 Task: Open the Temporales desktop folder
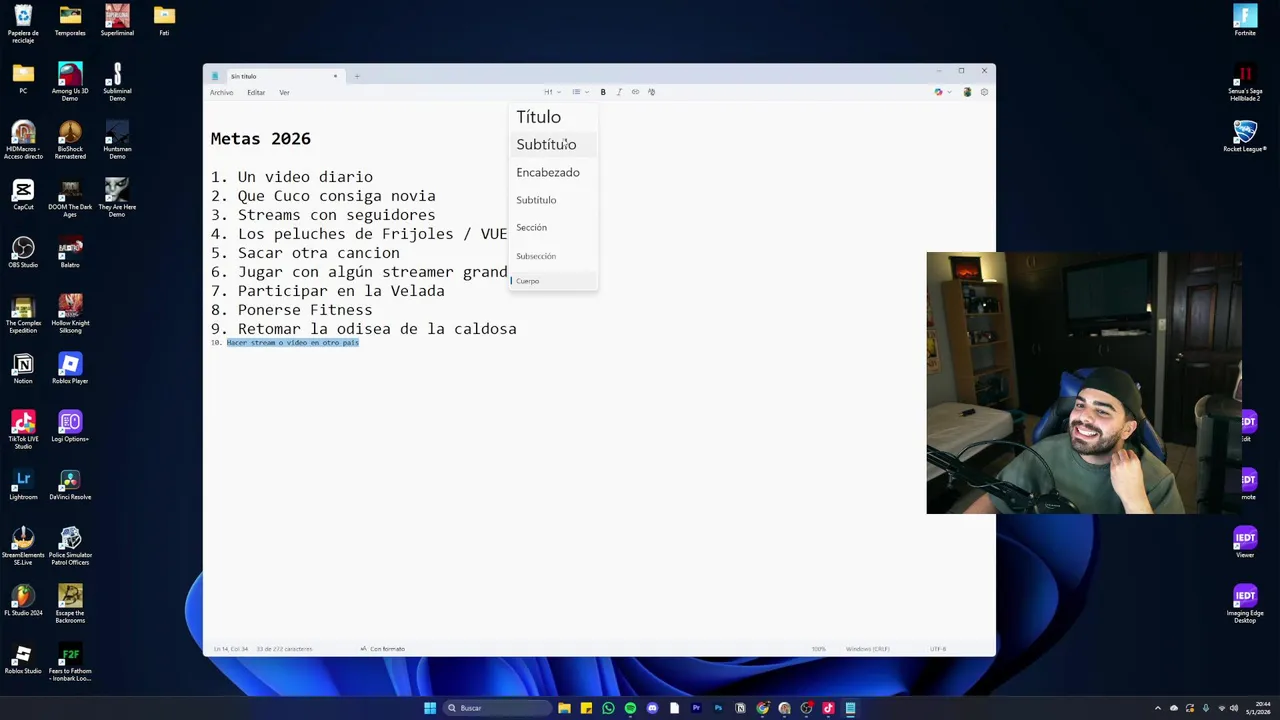point(70,21)
